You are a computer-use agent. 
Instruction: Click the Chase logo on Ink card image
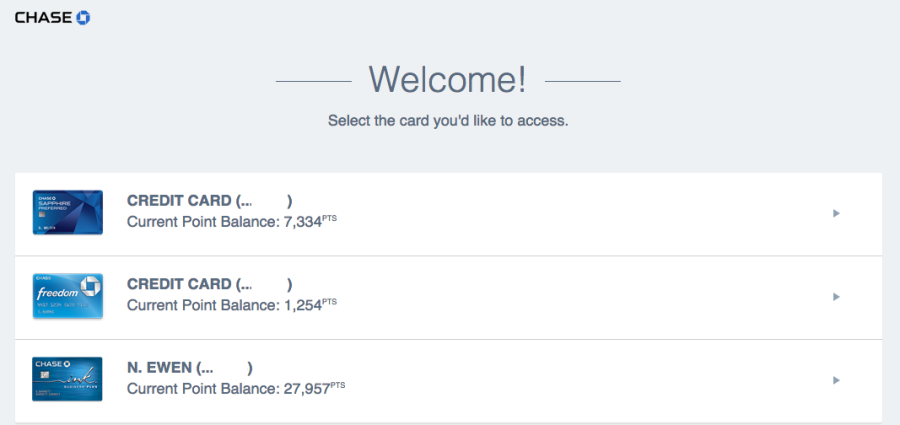click(53, 364)
